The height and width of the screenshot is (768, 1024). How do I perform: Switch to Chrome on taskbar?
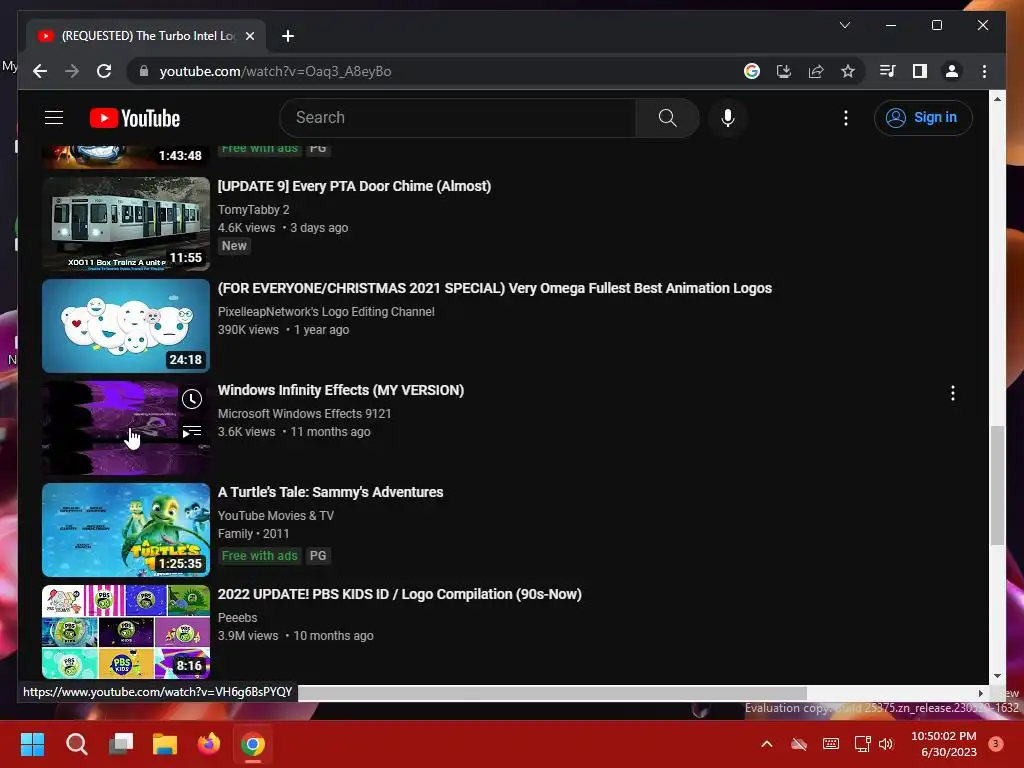point(253,744)
